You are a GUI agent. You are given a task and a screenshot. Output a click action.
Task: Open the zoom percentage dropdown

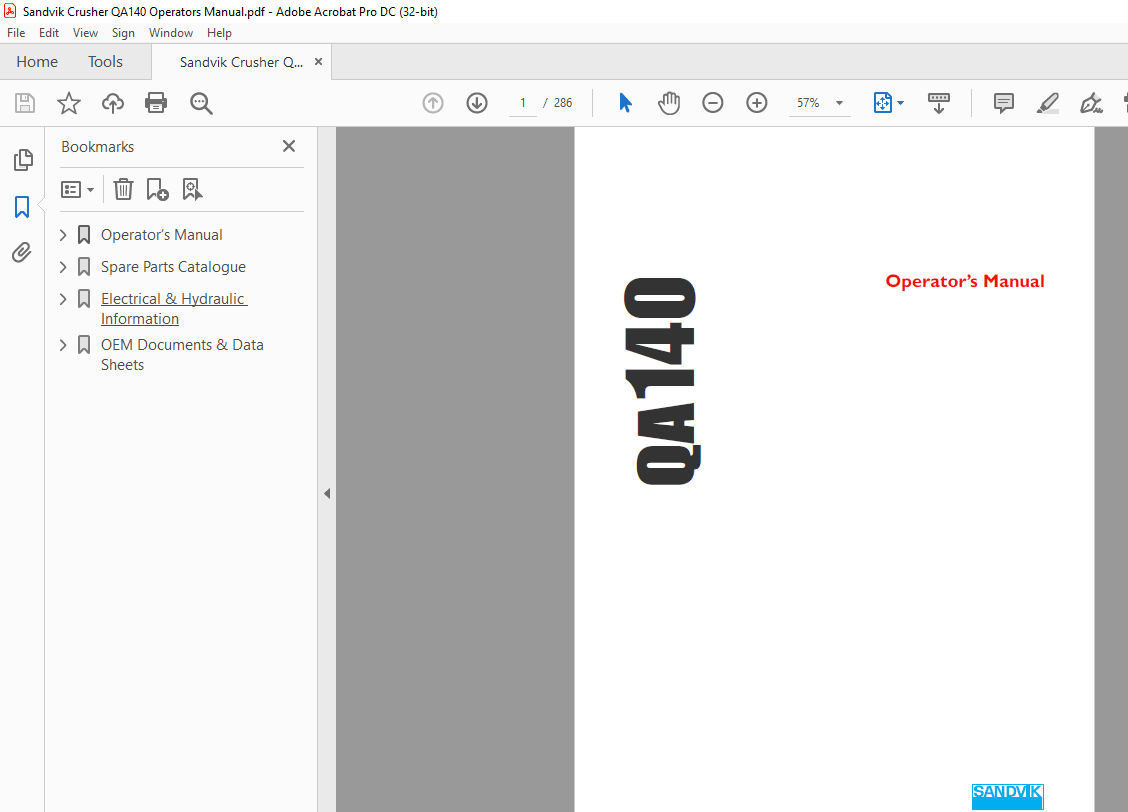pyautogui.click(x=839, y=102)
